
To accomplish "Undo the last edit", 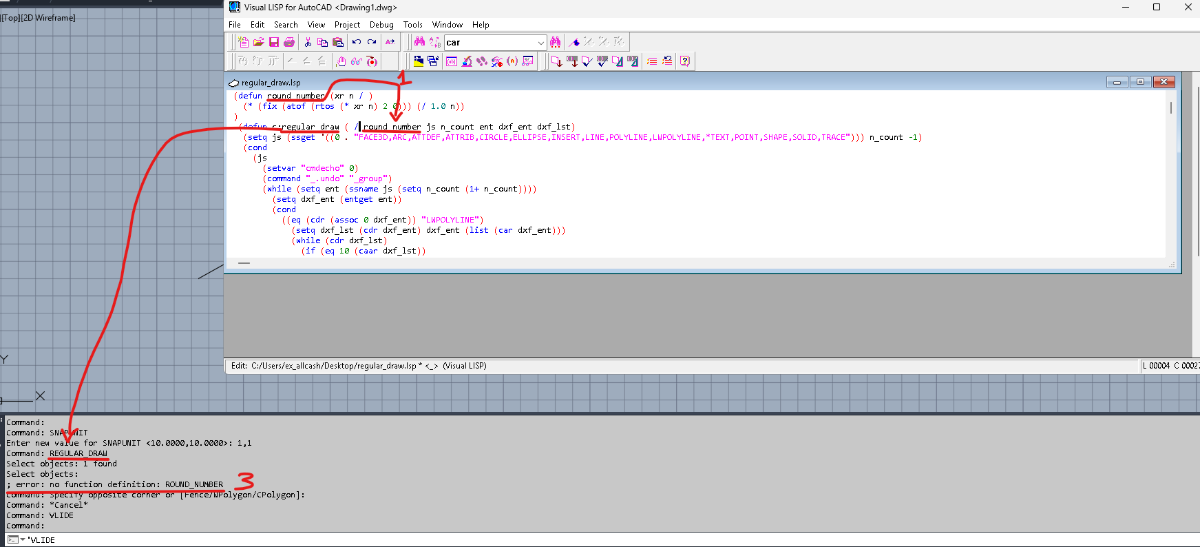I will (x=357, y=42).
